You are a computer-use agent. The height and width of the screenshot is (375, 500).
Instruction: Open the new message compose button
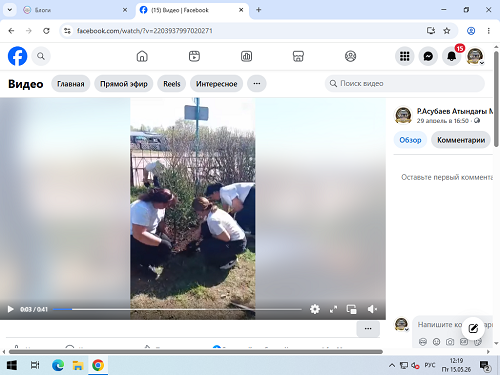tap(473, 328)
